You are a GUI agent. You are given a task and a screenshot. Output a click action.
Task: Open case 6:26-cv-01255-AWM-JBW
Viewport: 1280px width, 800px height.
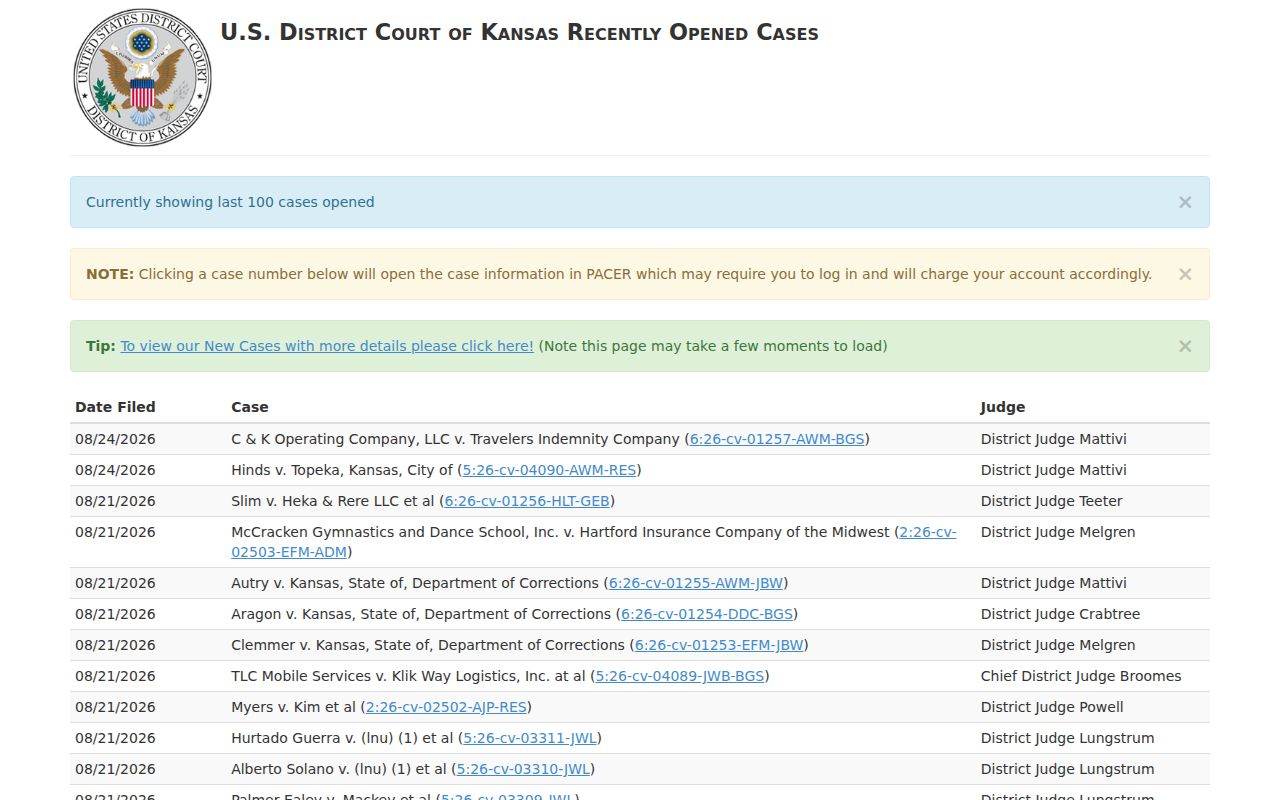[696, 583]
